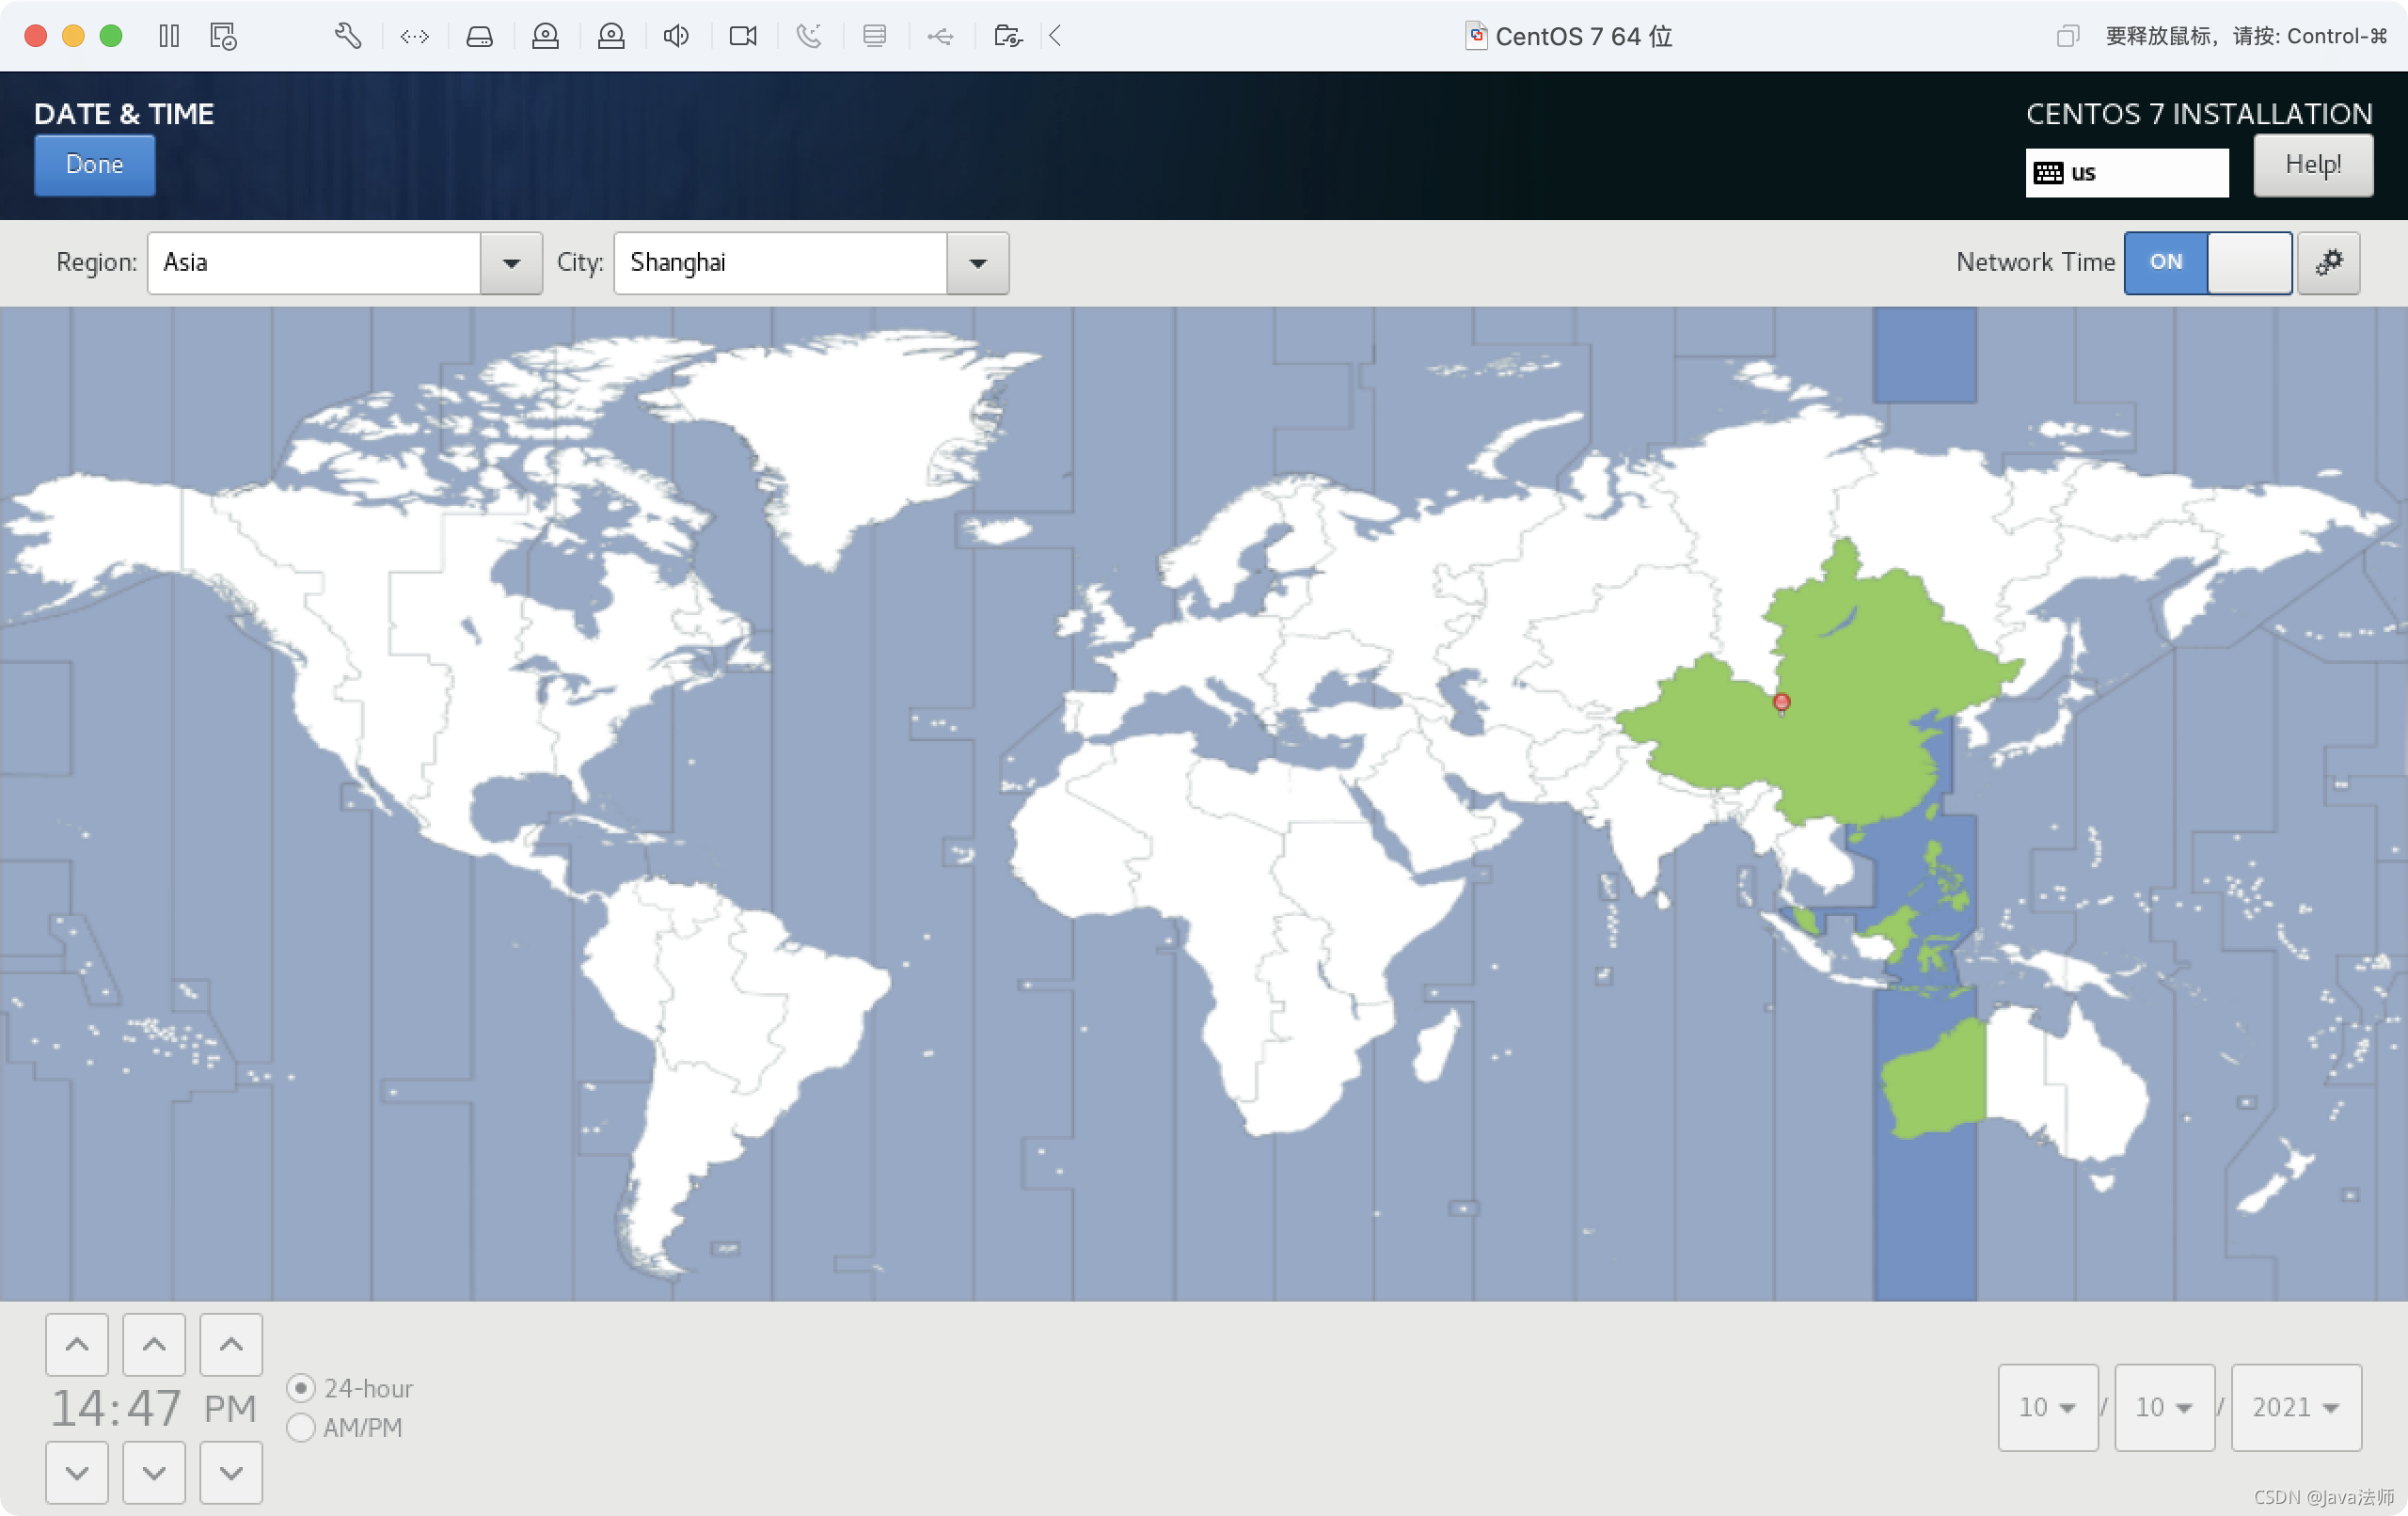Open Network Time settings gear
This screenshot has width=2408, height=1516.
[x=2328, y=263]
